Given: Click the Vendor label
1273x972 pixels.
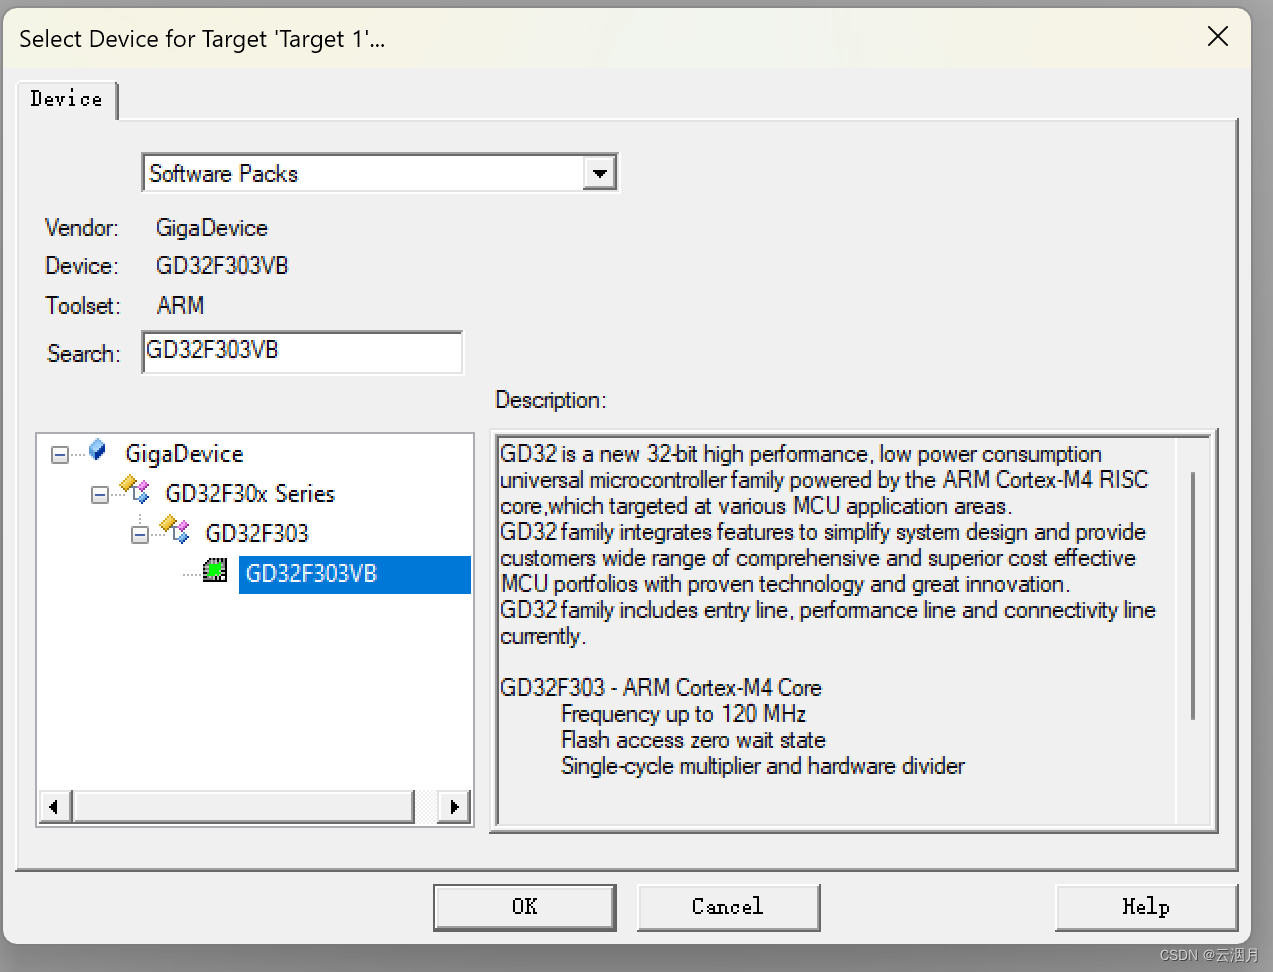Looking at the screenshot, I should pos(82,228).
